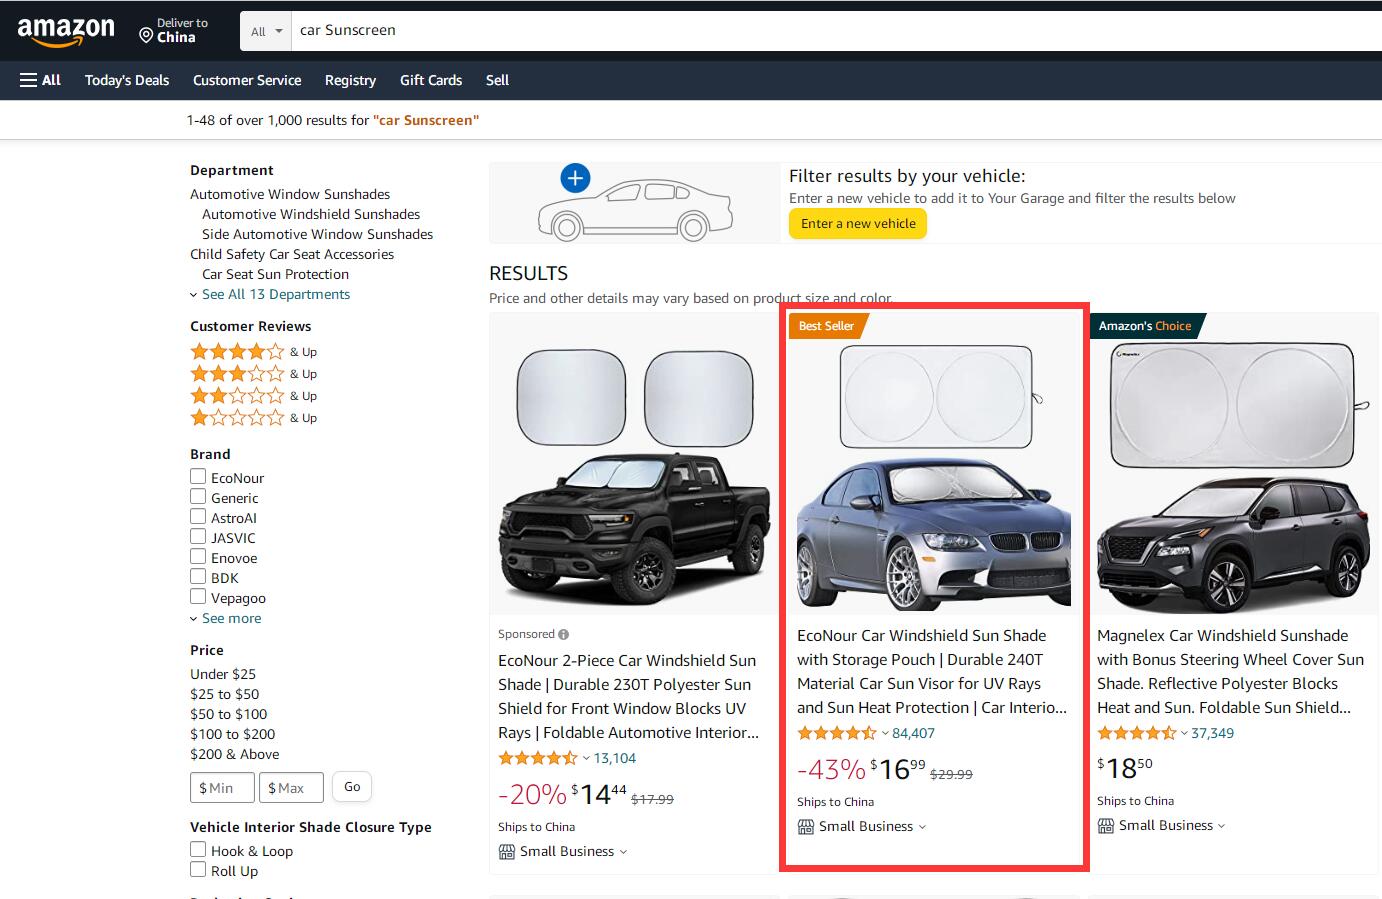Click the Best Seller badge
This screenshot has width=1382, height=899.
827,326
